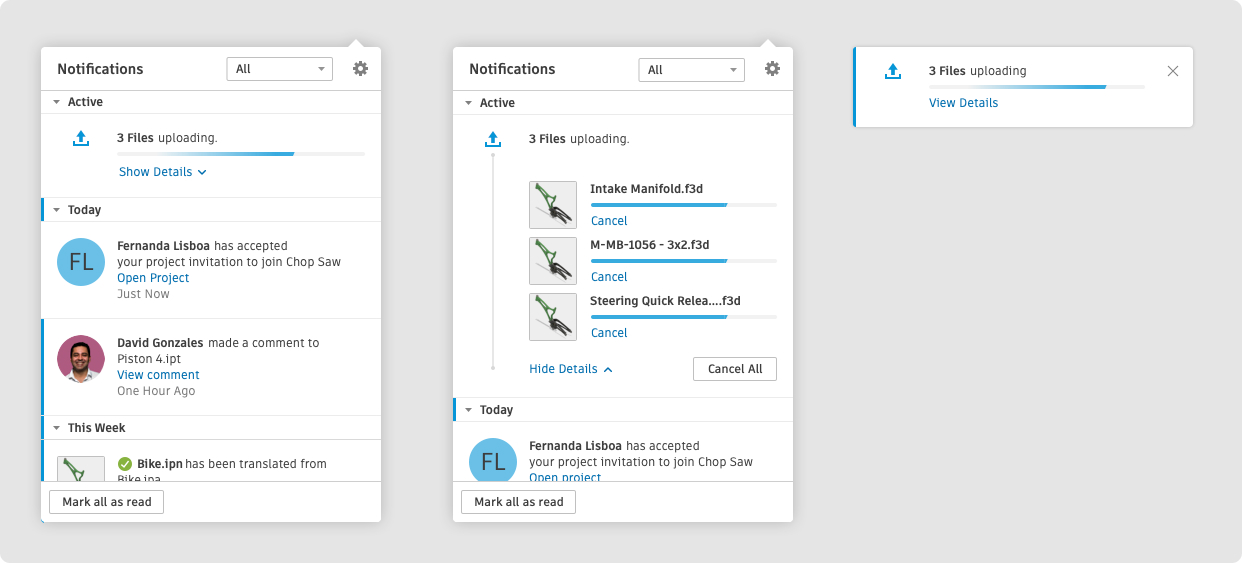The height and width of the screenshot is (563, 1242).
Task: Click Open project link in middle panel
Action: pos(565,478)
